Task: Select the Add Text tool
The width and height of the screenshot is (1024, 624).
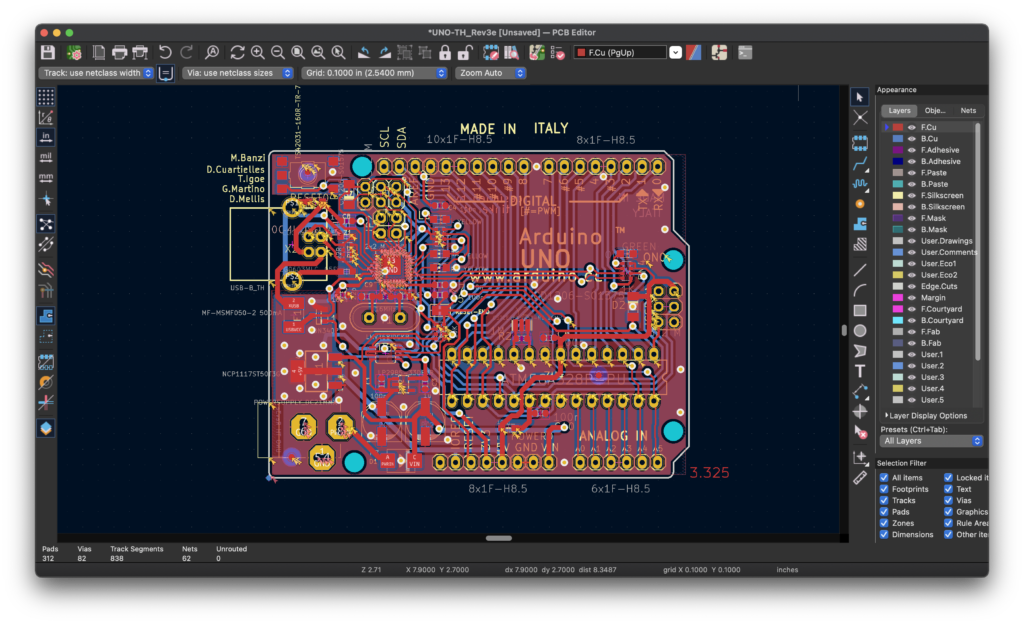Action: pyautogui.click(x=860, y=371)
